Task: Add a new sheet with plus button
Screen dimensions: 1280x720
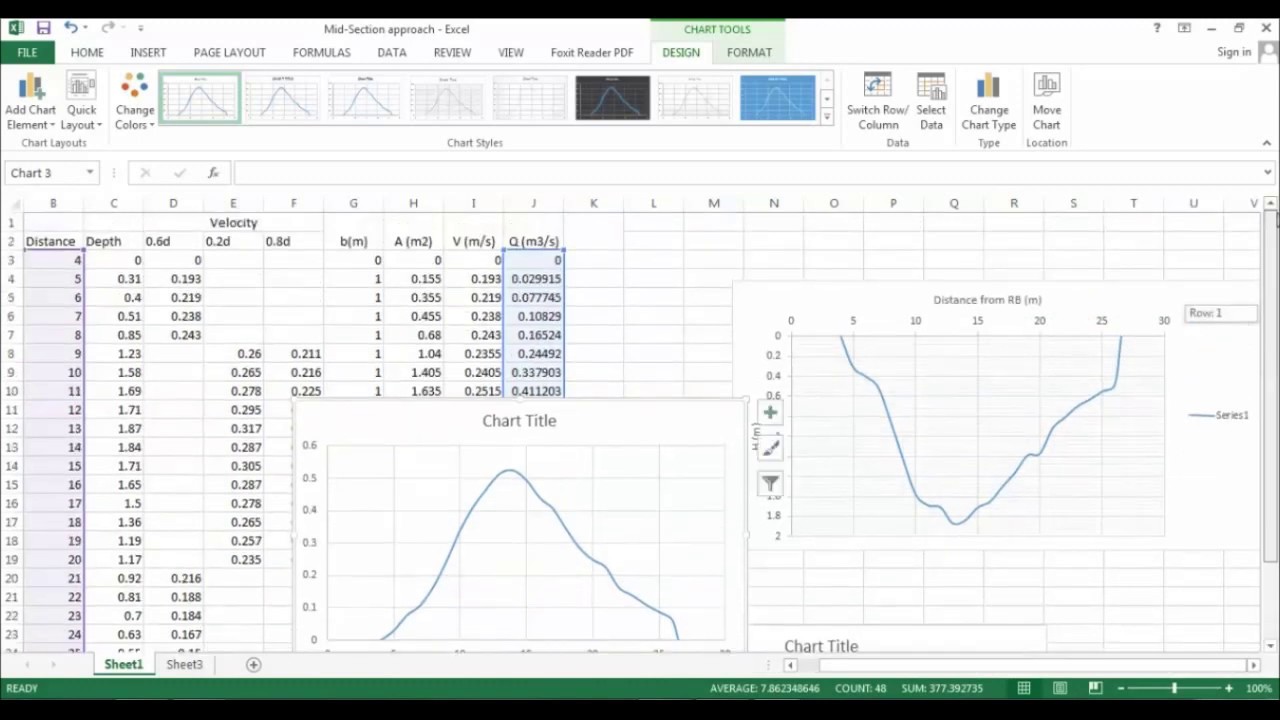Action: (x=253, y=665)
